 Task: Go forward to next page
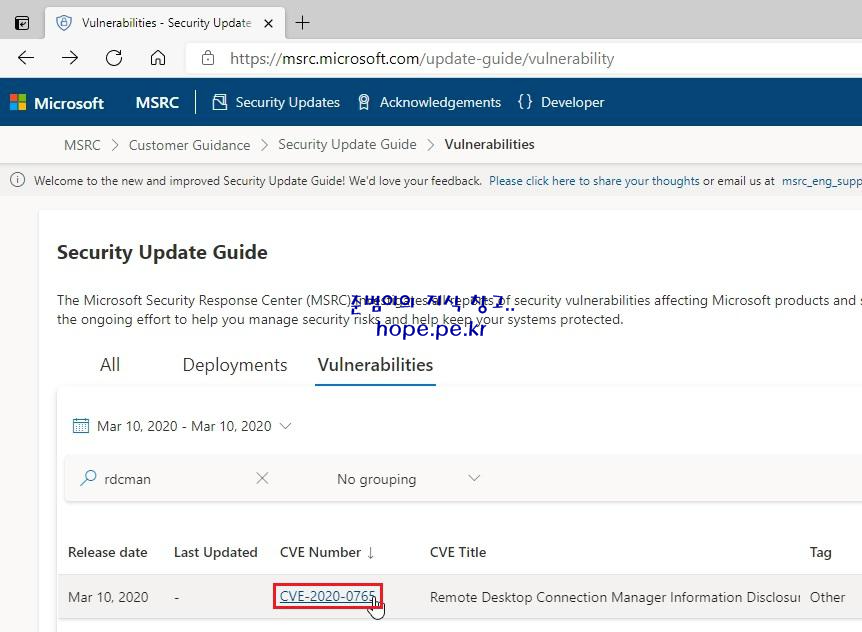(x=70, y=58)
